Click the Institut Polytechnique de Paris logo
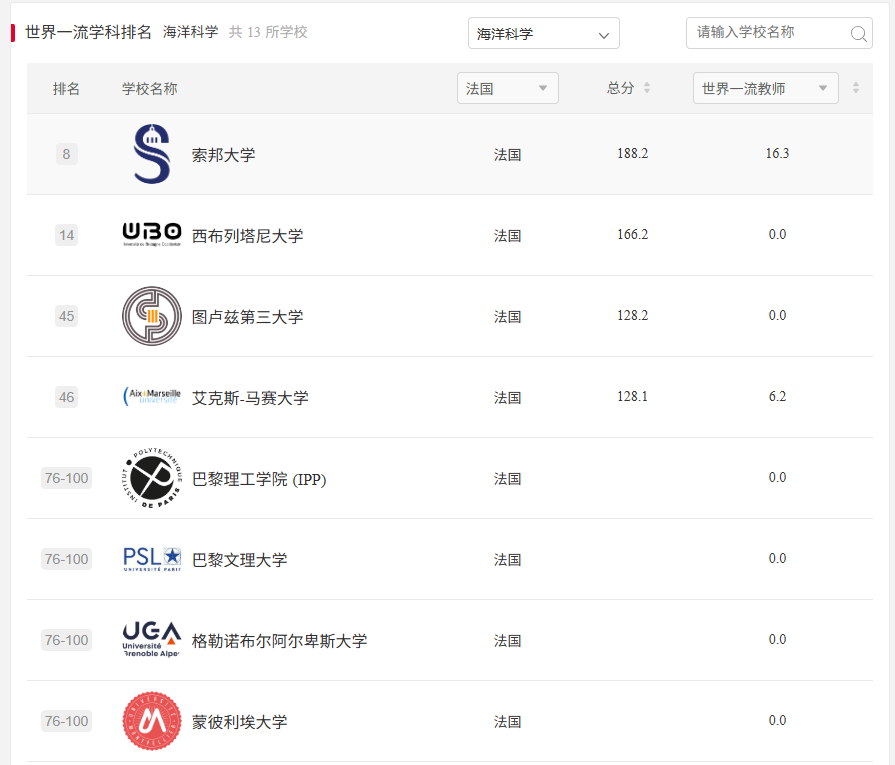The image size is (895, 765). (x=151, y=477)
